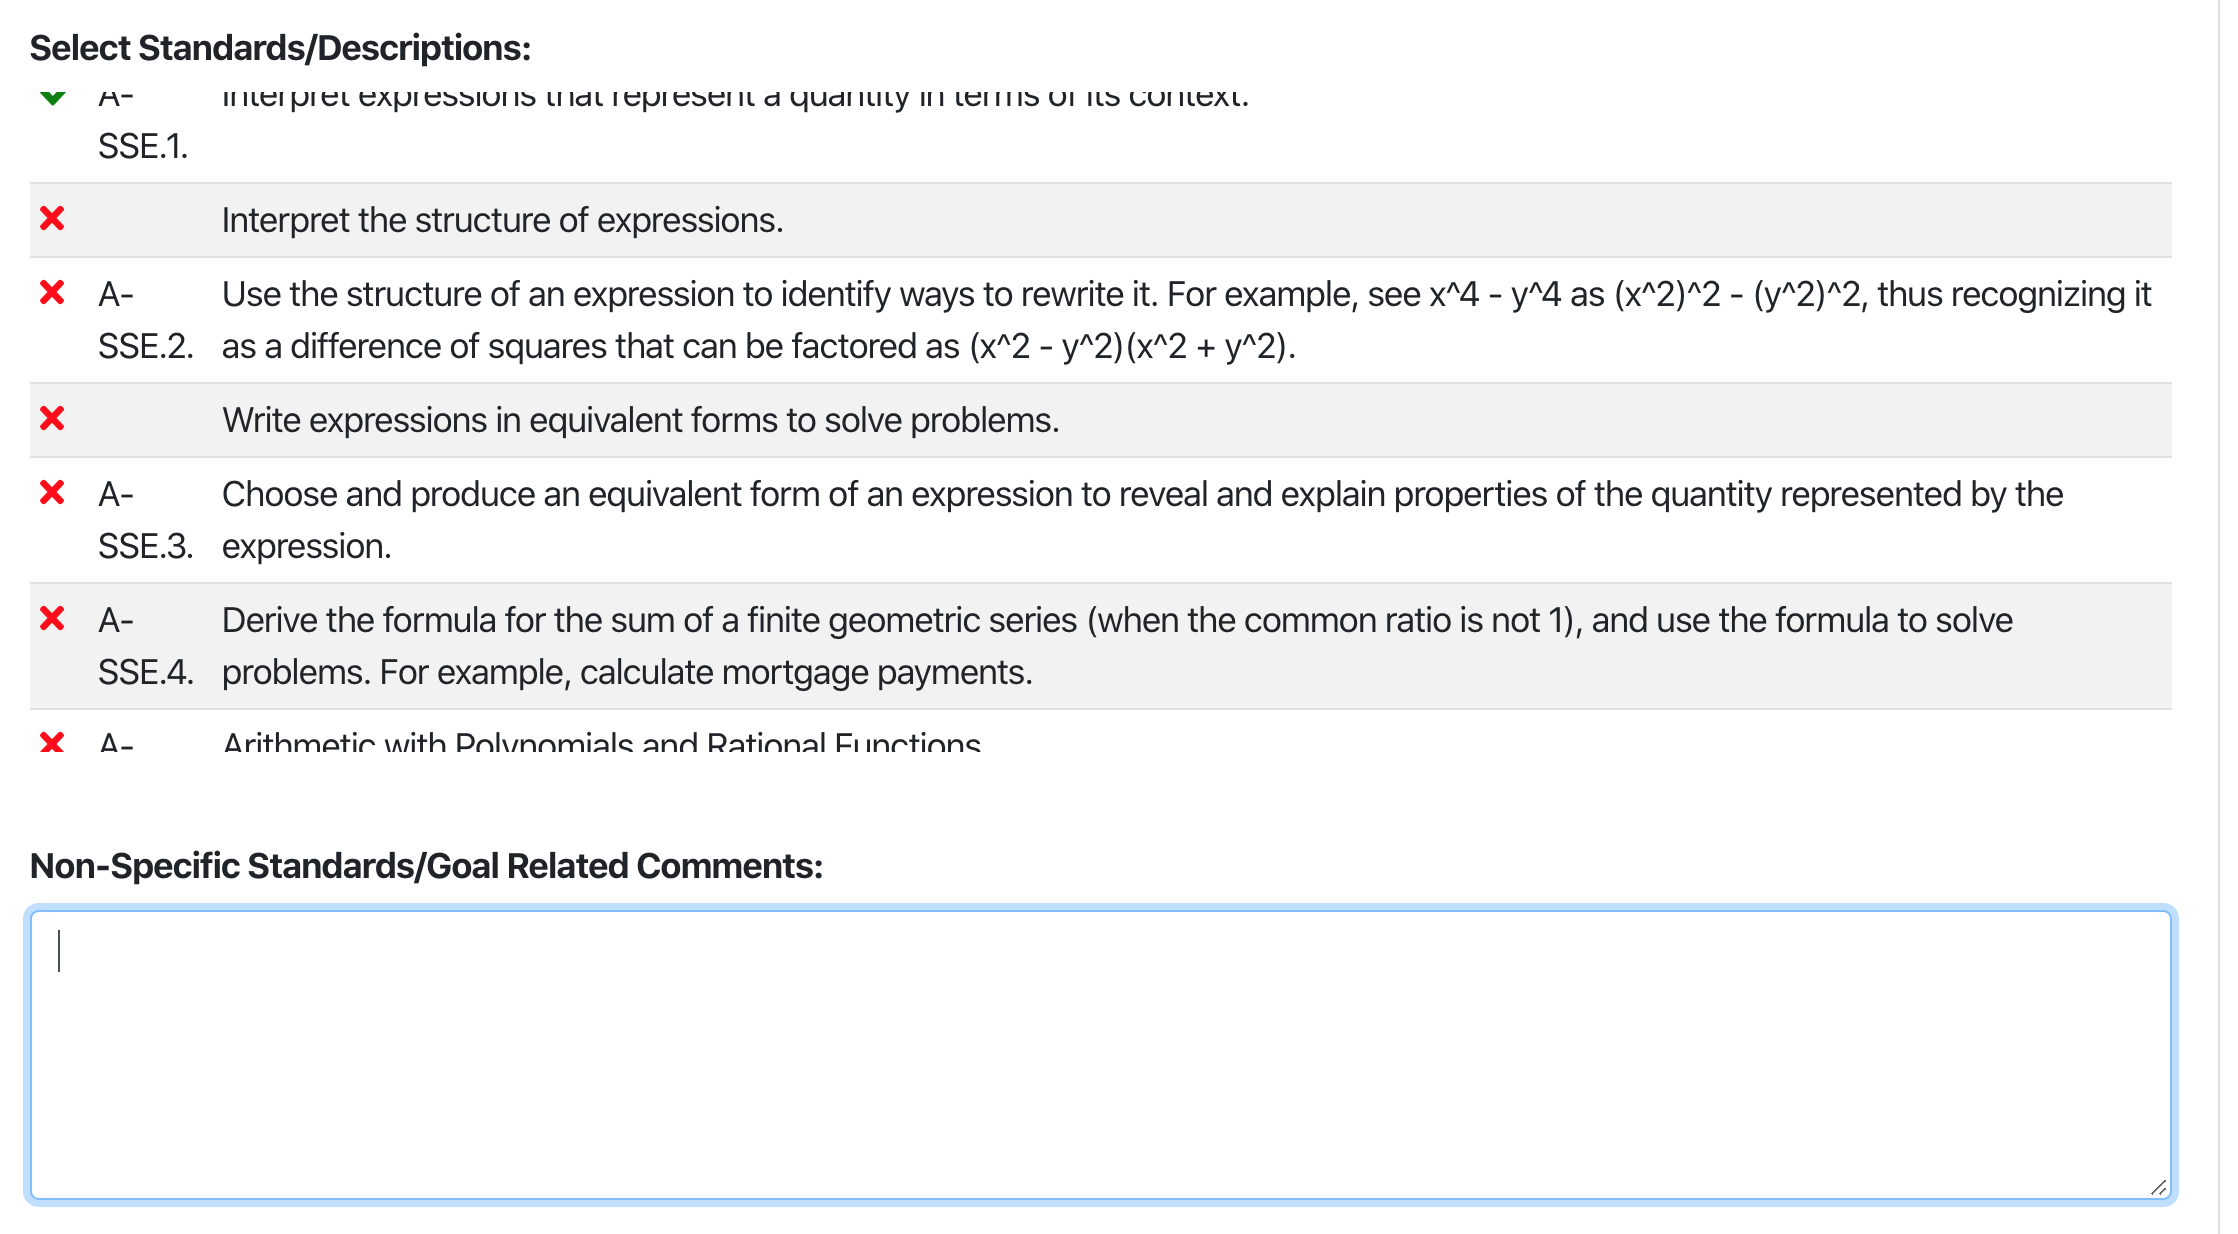
Task: Click the red X beside 'Interpret the structure of expressions'
Action: point(52,219)
